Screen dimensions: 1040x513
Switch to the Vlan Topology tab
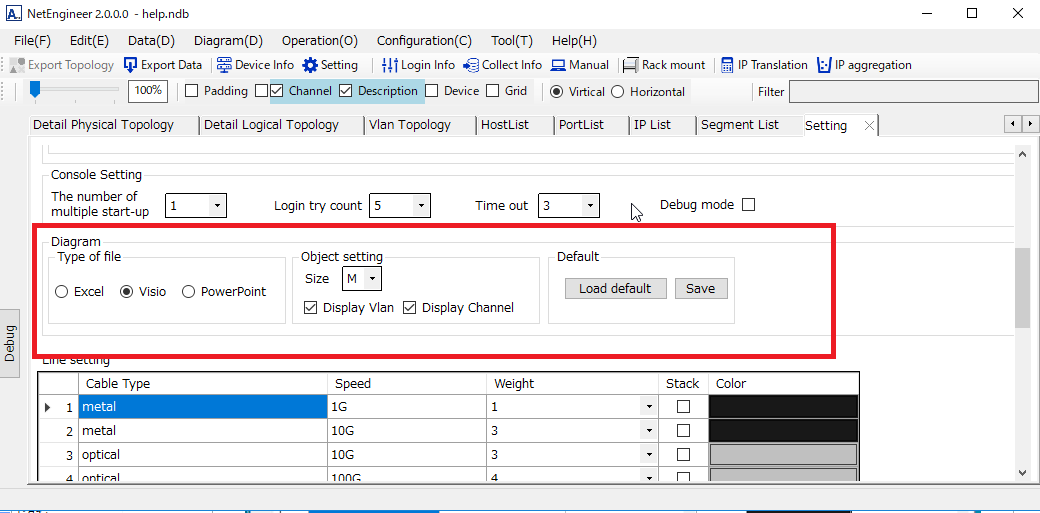pyautogui.click(x=409, y=125)
